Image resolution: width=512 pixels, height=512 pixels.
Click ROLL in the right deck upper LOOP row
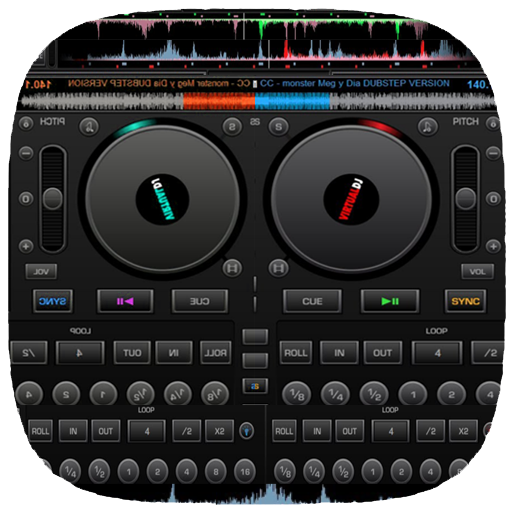coord(296,353)
